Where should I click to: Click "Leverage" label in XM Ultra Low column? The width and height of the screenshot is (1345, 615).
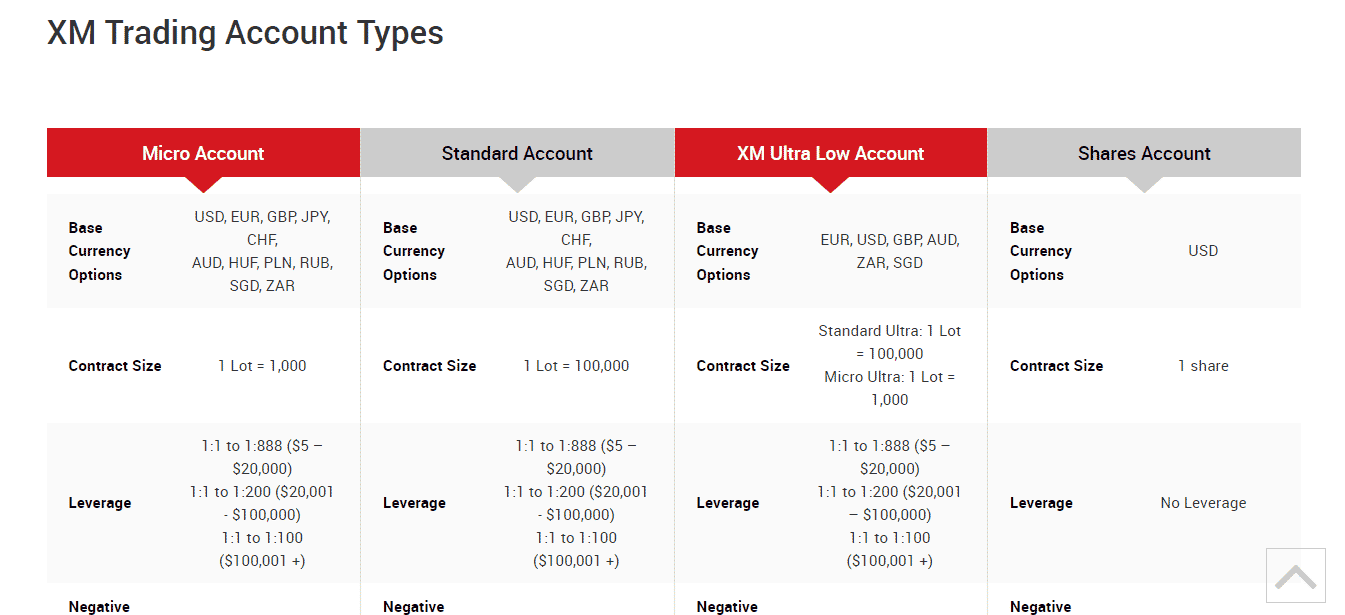click(728, 503)
